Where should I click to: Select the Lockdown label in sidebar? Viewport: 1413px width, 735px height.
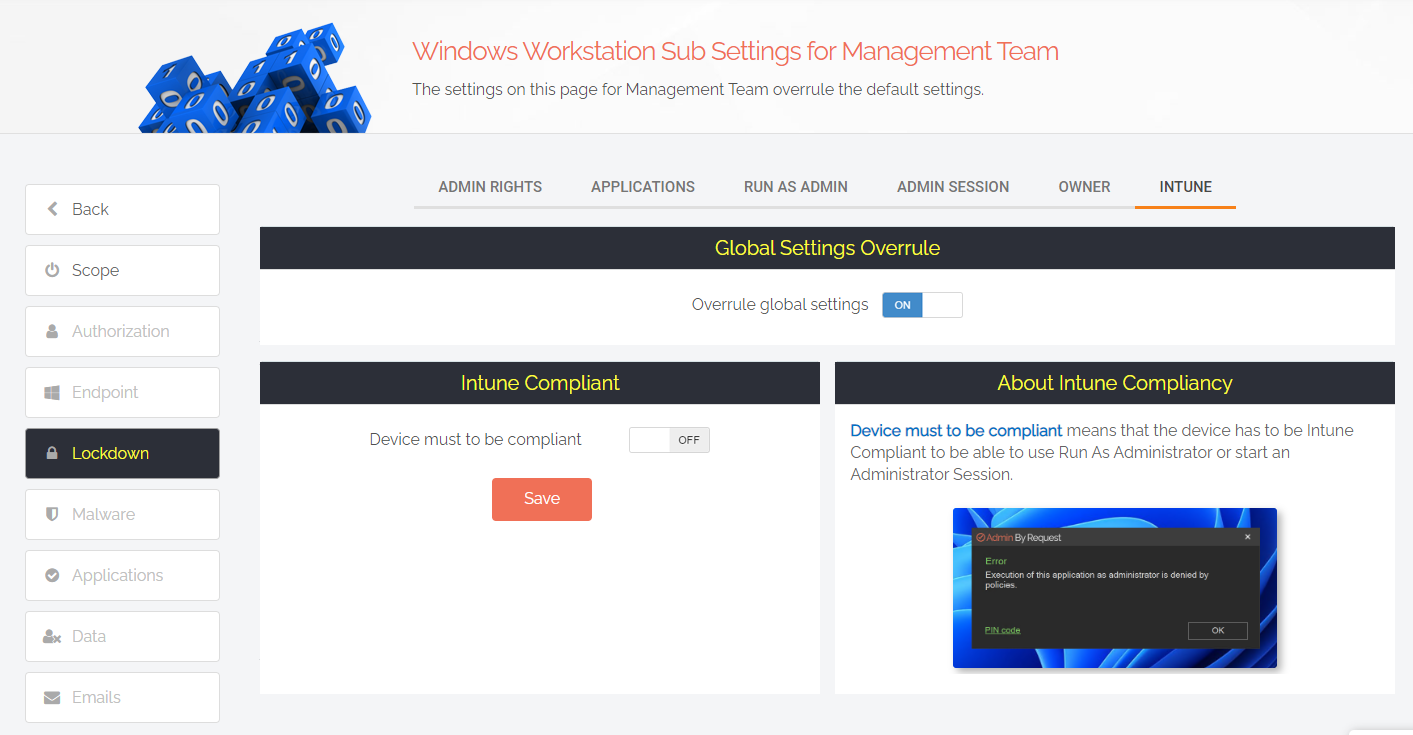click(110, 453)
